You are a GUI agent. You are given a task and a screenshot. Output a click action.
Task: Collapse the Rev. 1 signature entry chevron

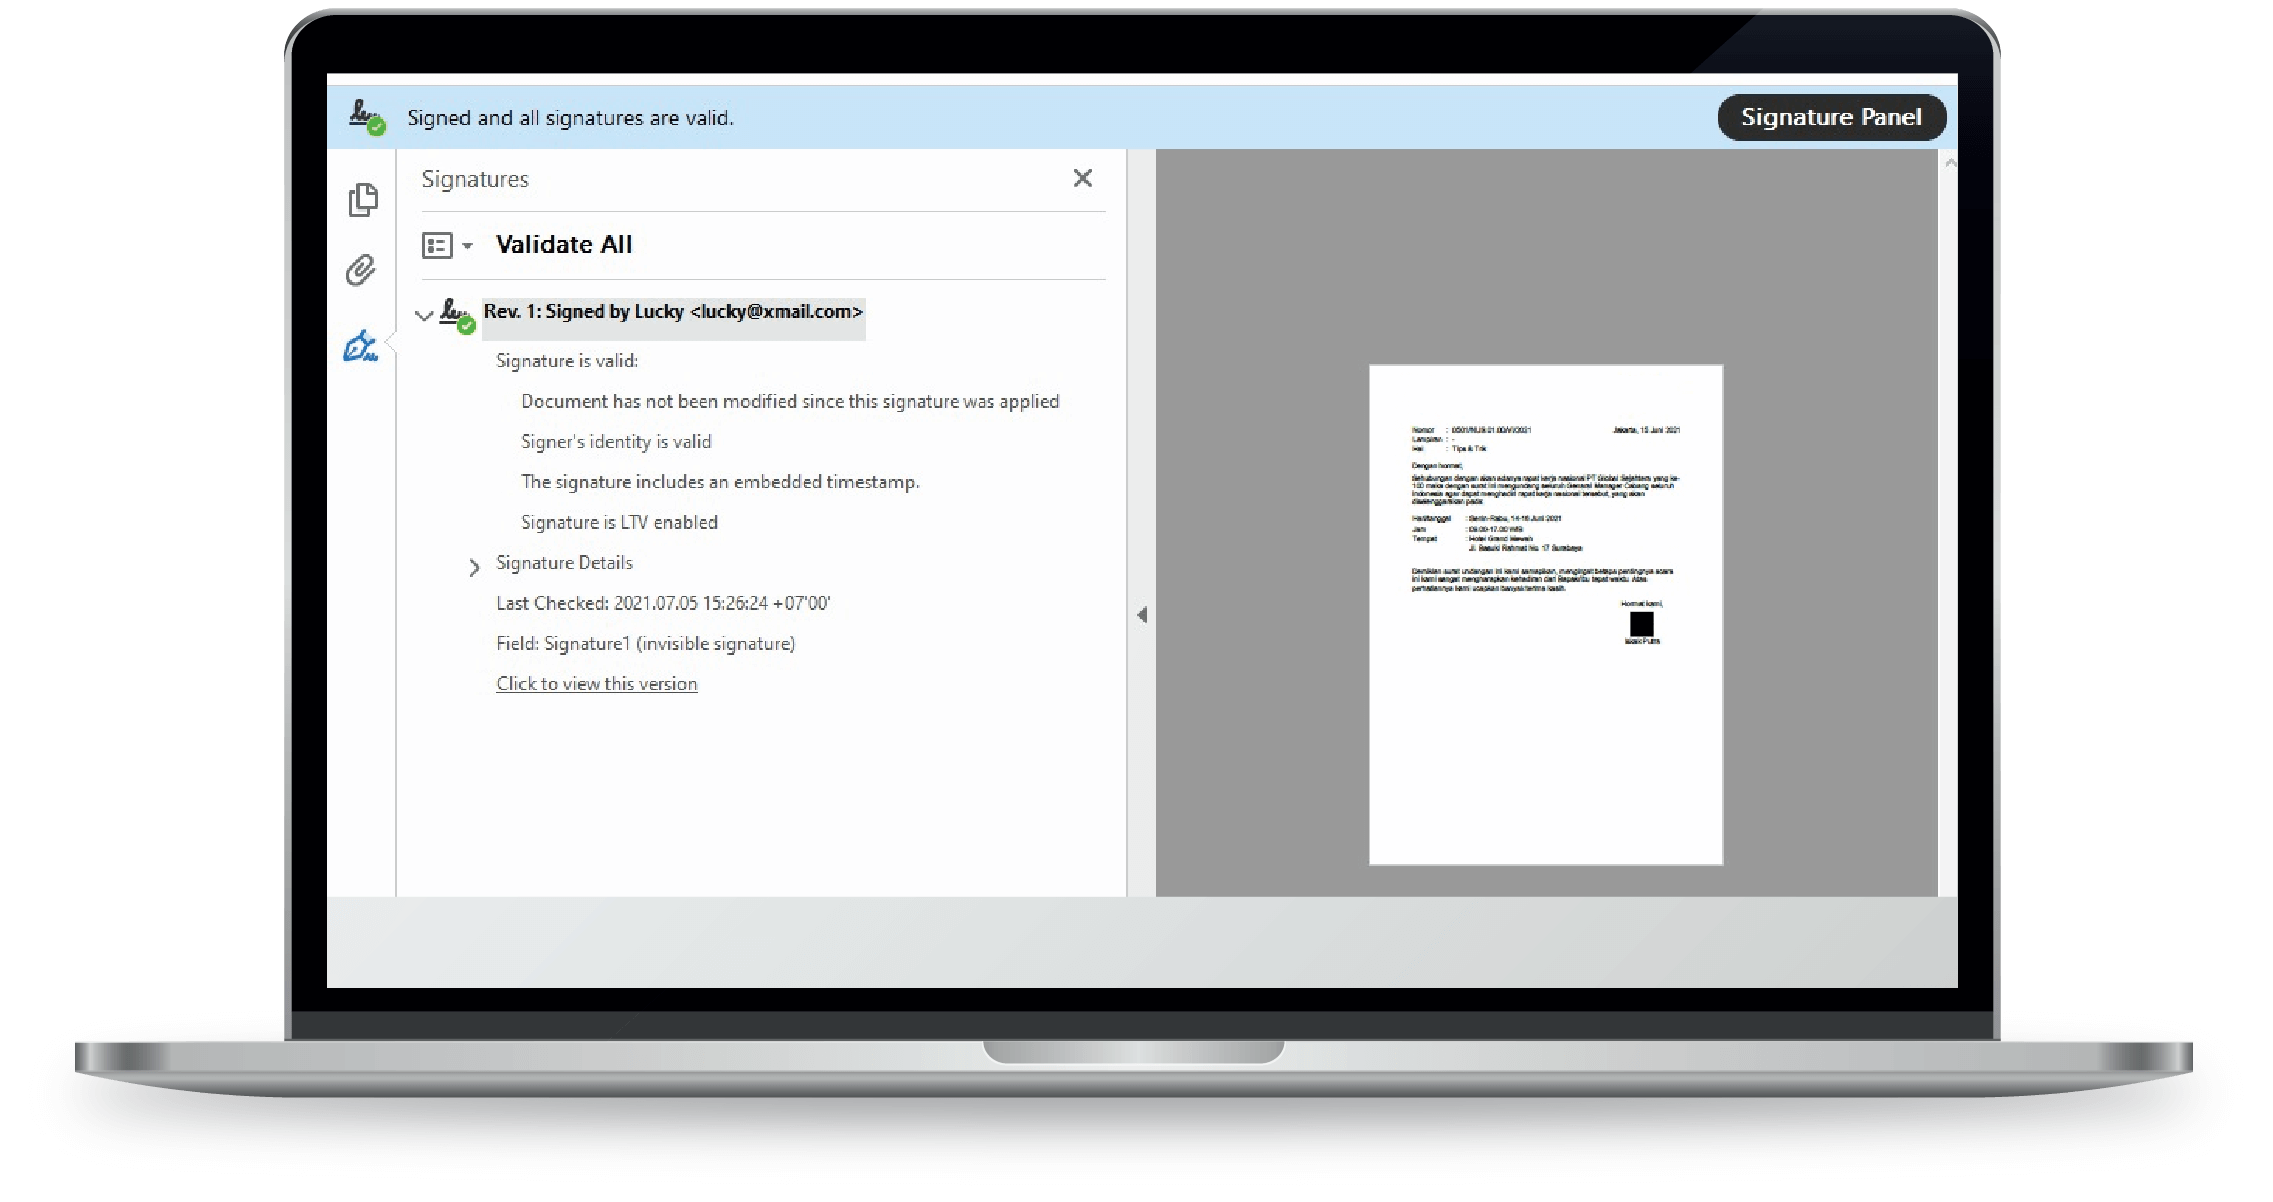tap(424, 315)
